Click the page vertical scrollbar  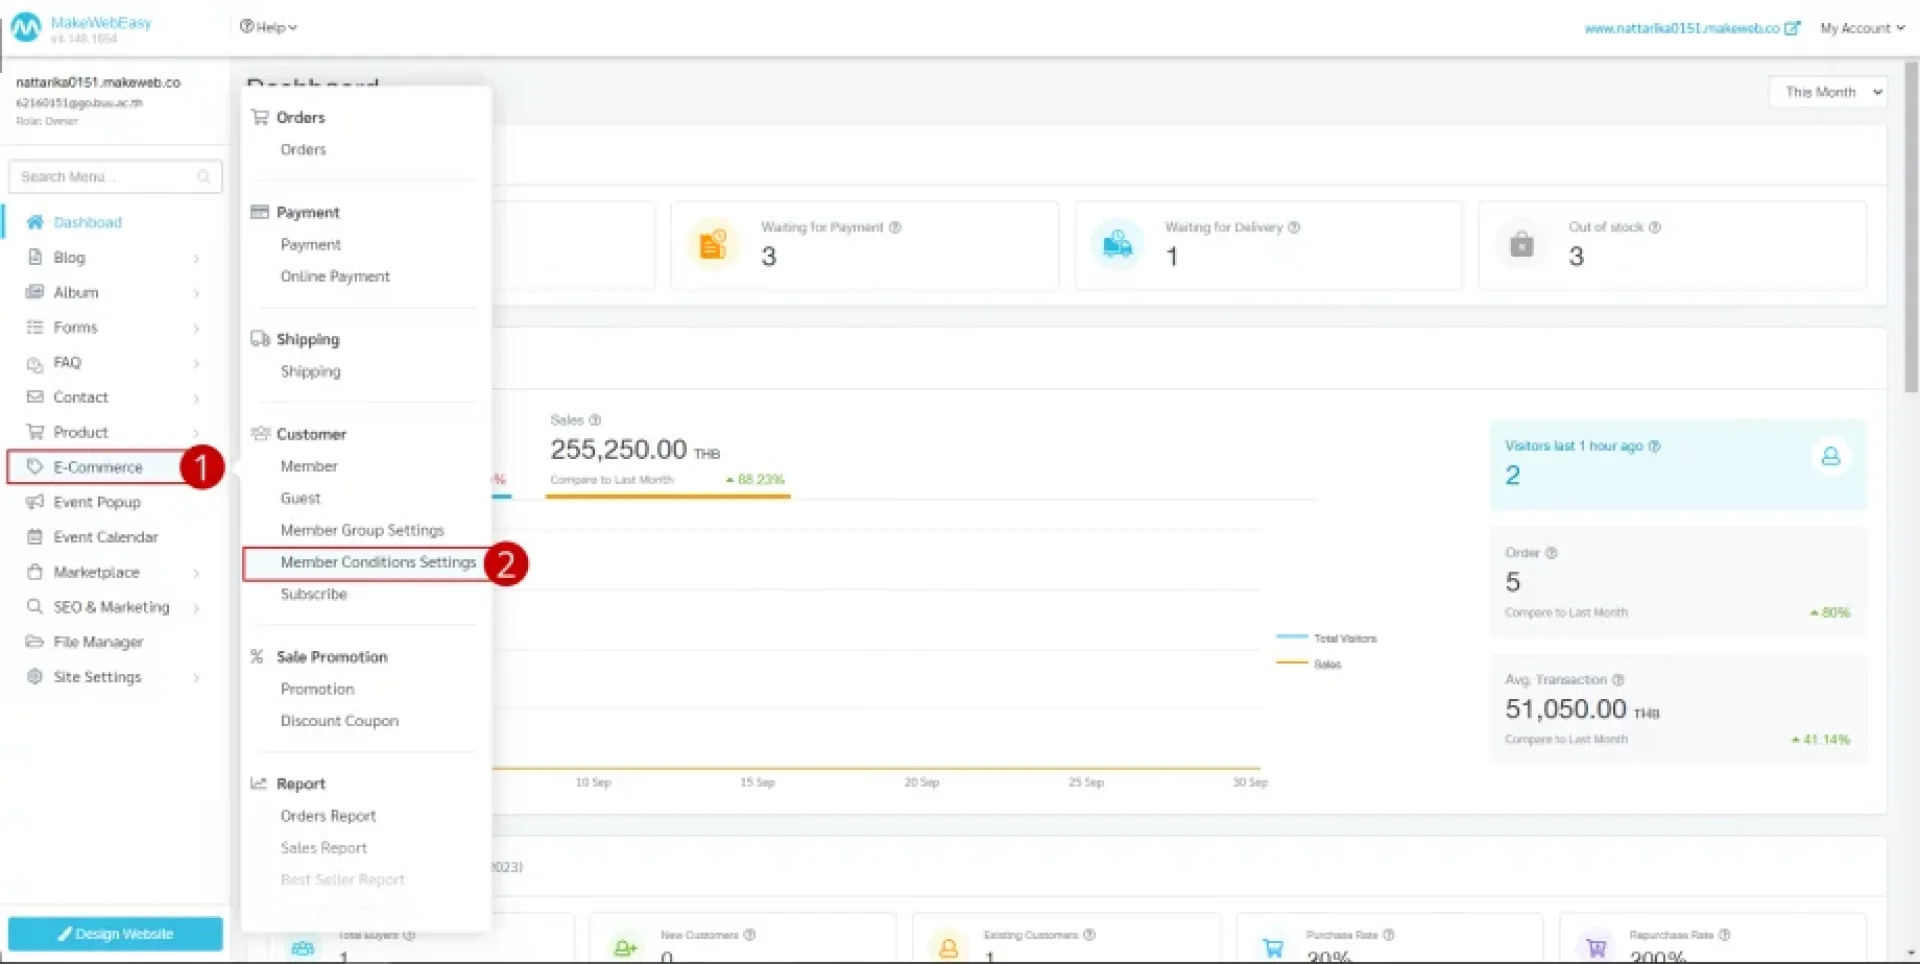pos(1910,230)
